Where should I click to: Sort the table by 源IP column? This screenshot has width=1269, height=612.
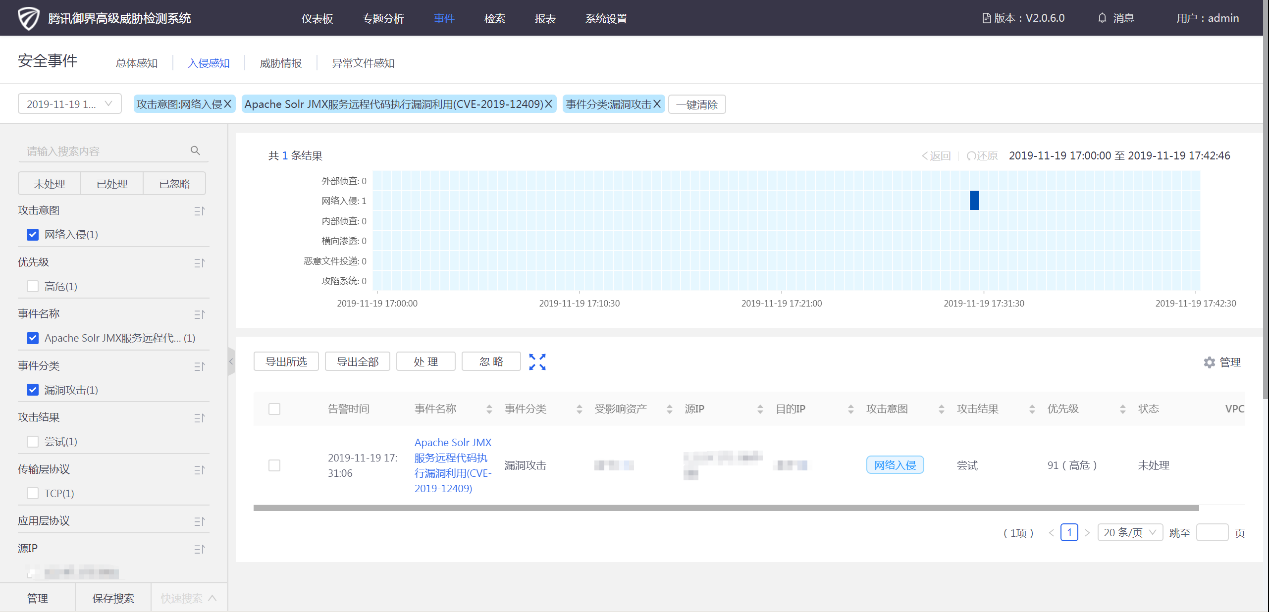760,409
